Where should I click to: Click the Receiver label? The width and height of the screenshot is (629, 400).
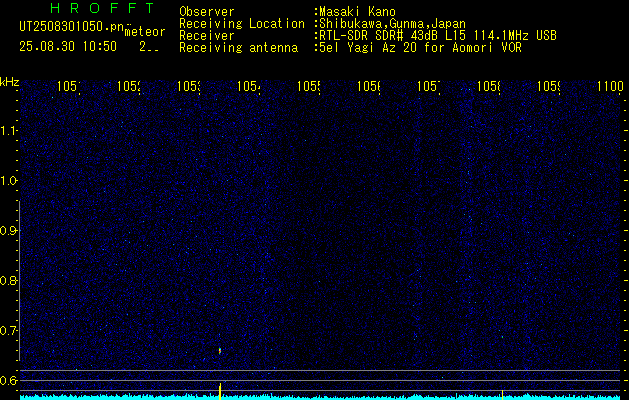click(207, 36)
